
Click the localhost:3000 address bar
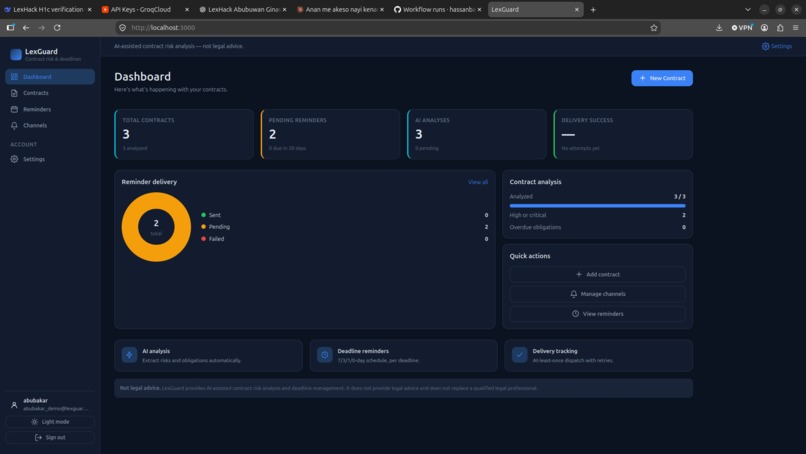(388, 28)
